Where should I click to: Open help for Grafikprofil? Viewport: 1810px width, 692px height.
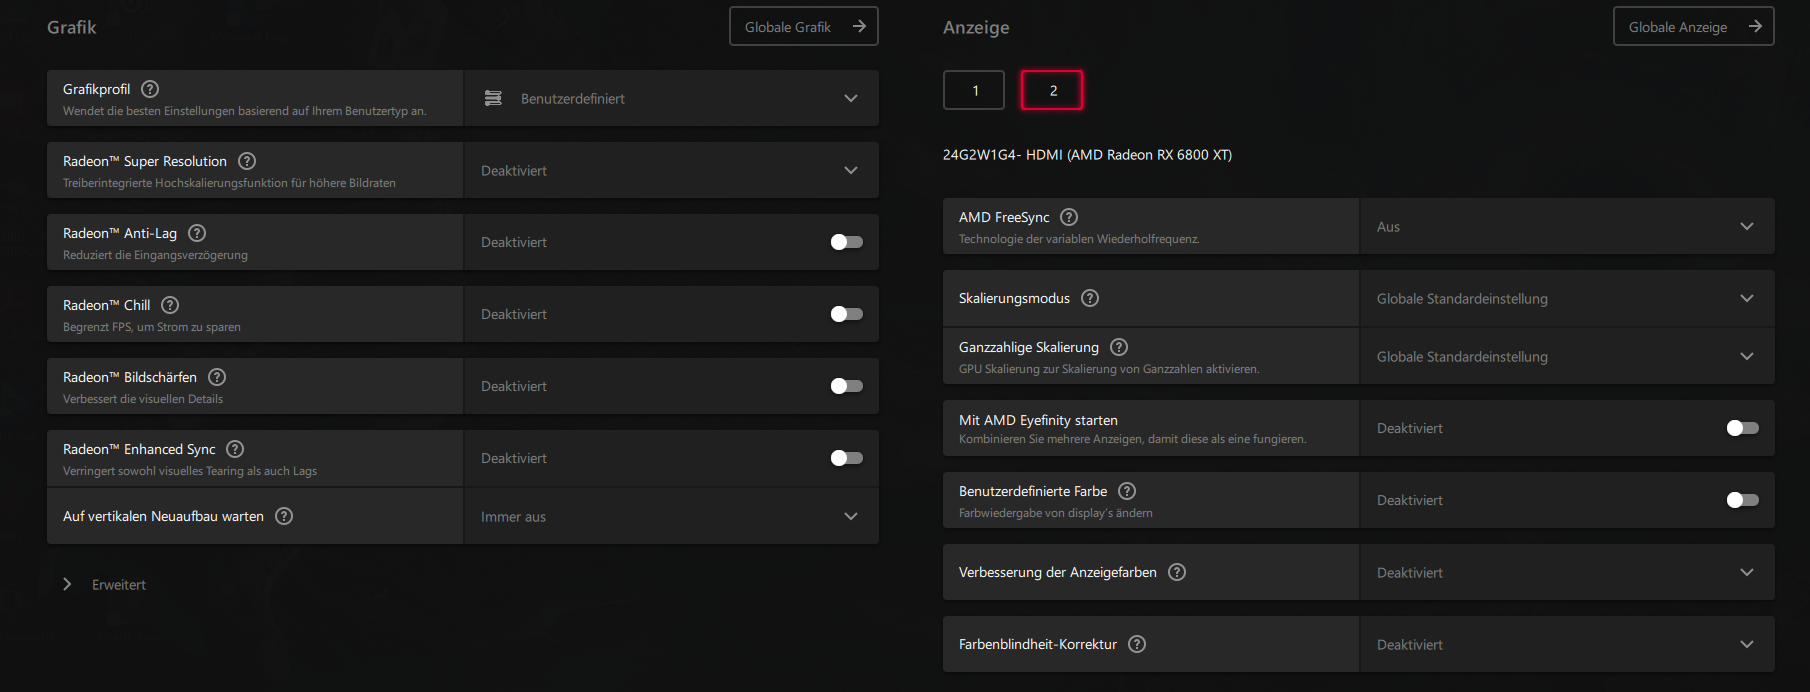150,89
